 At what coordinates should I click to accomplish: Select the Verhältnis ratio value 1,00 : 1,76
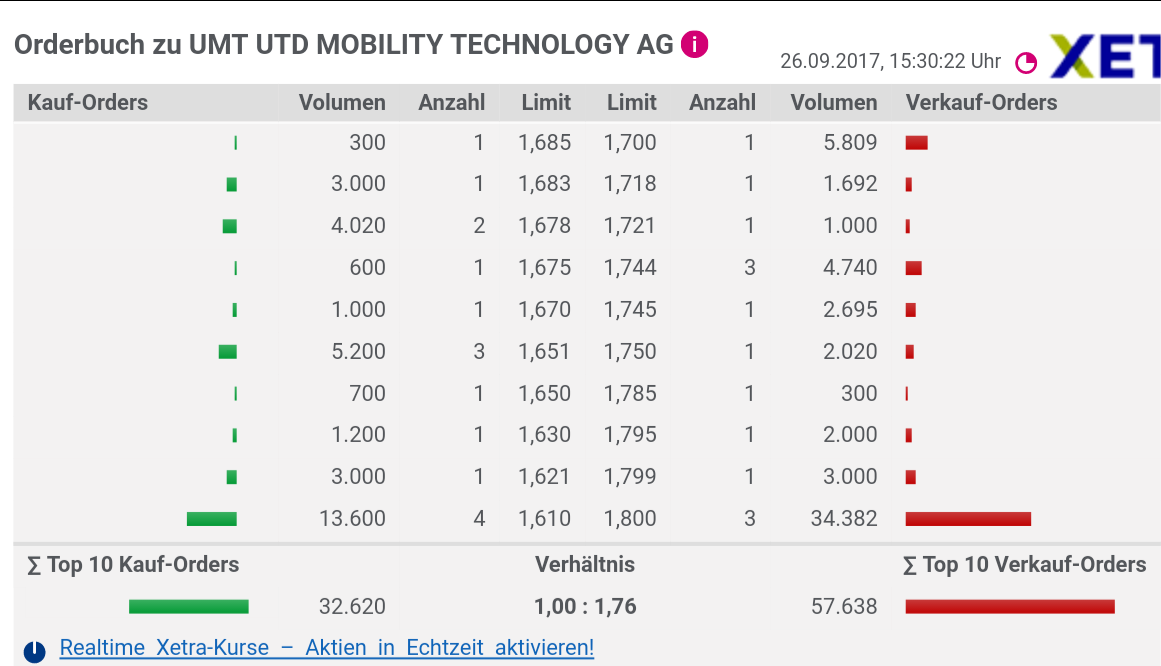point(586,606)
